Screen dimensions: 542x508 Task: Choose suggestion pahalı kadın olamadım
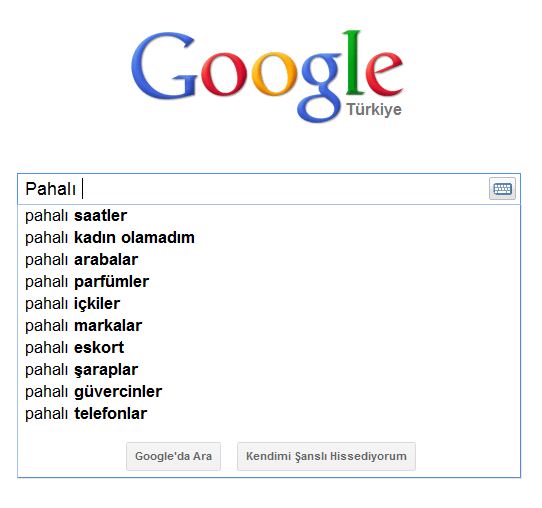[x=269, y=238]
